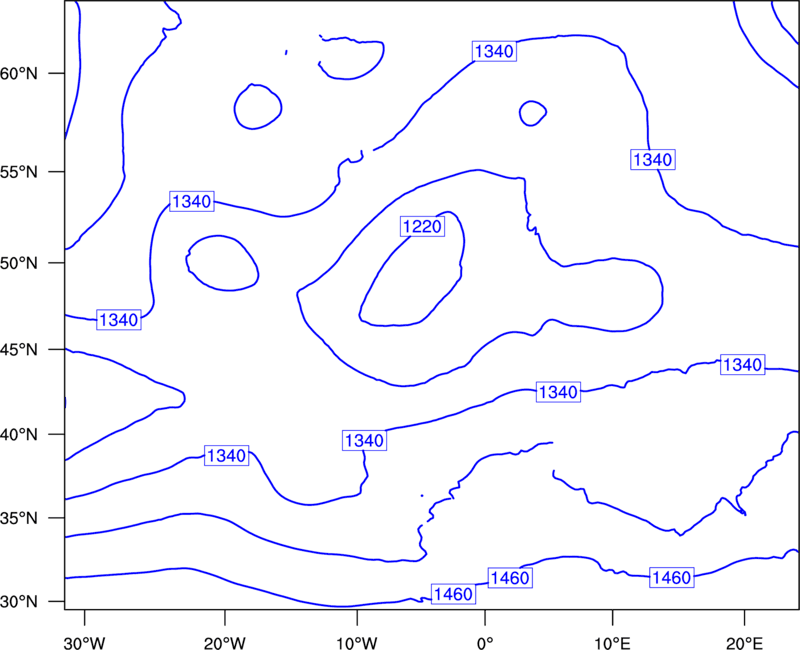Click the 40°N latitude axis label
Image resolution: width=800 pixels, height=650 pixels.
[x=19, y=435]
